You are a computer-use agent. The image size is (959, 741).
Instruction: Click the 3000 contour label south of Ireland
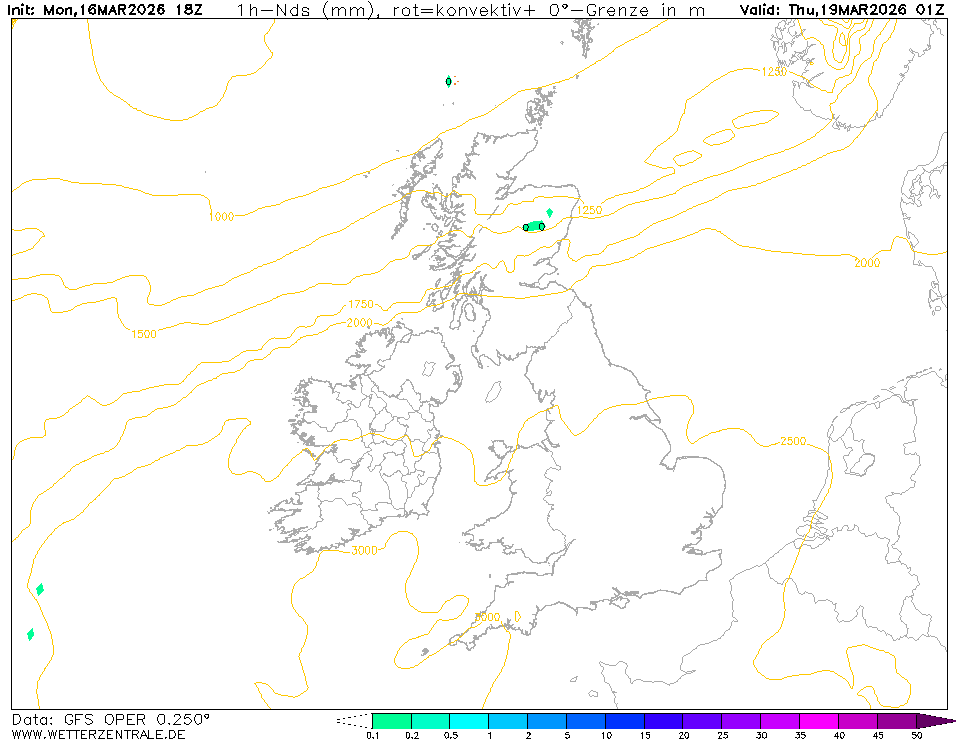(364, 551)
